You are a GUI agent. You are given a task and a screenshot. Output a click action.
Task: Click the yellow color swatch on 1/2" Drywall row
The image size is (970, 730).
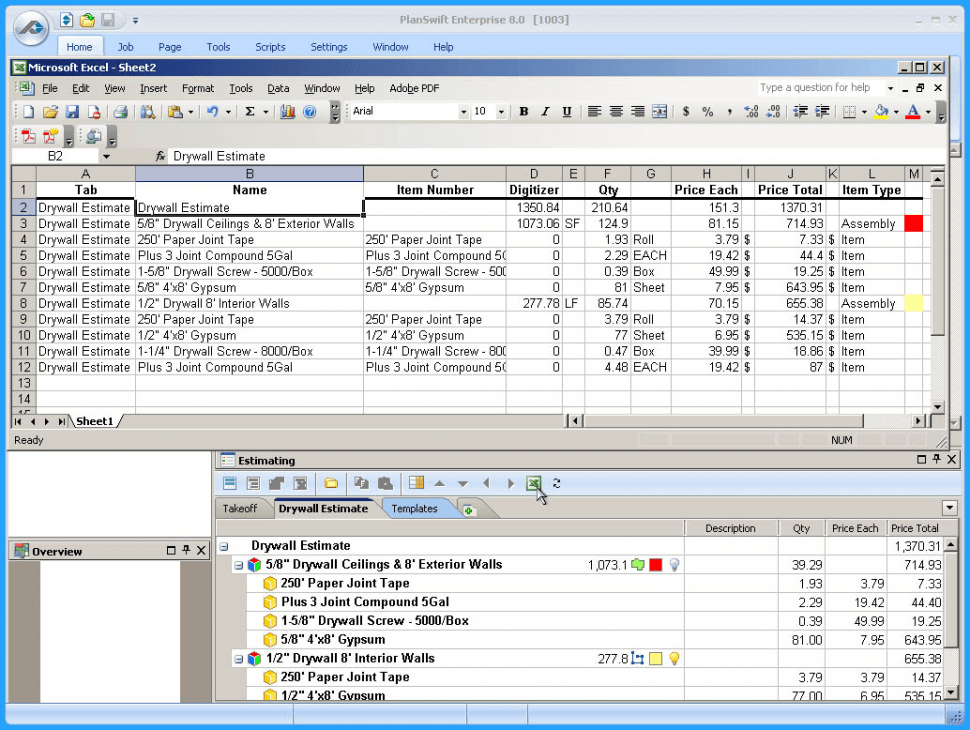click(656, 659)
